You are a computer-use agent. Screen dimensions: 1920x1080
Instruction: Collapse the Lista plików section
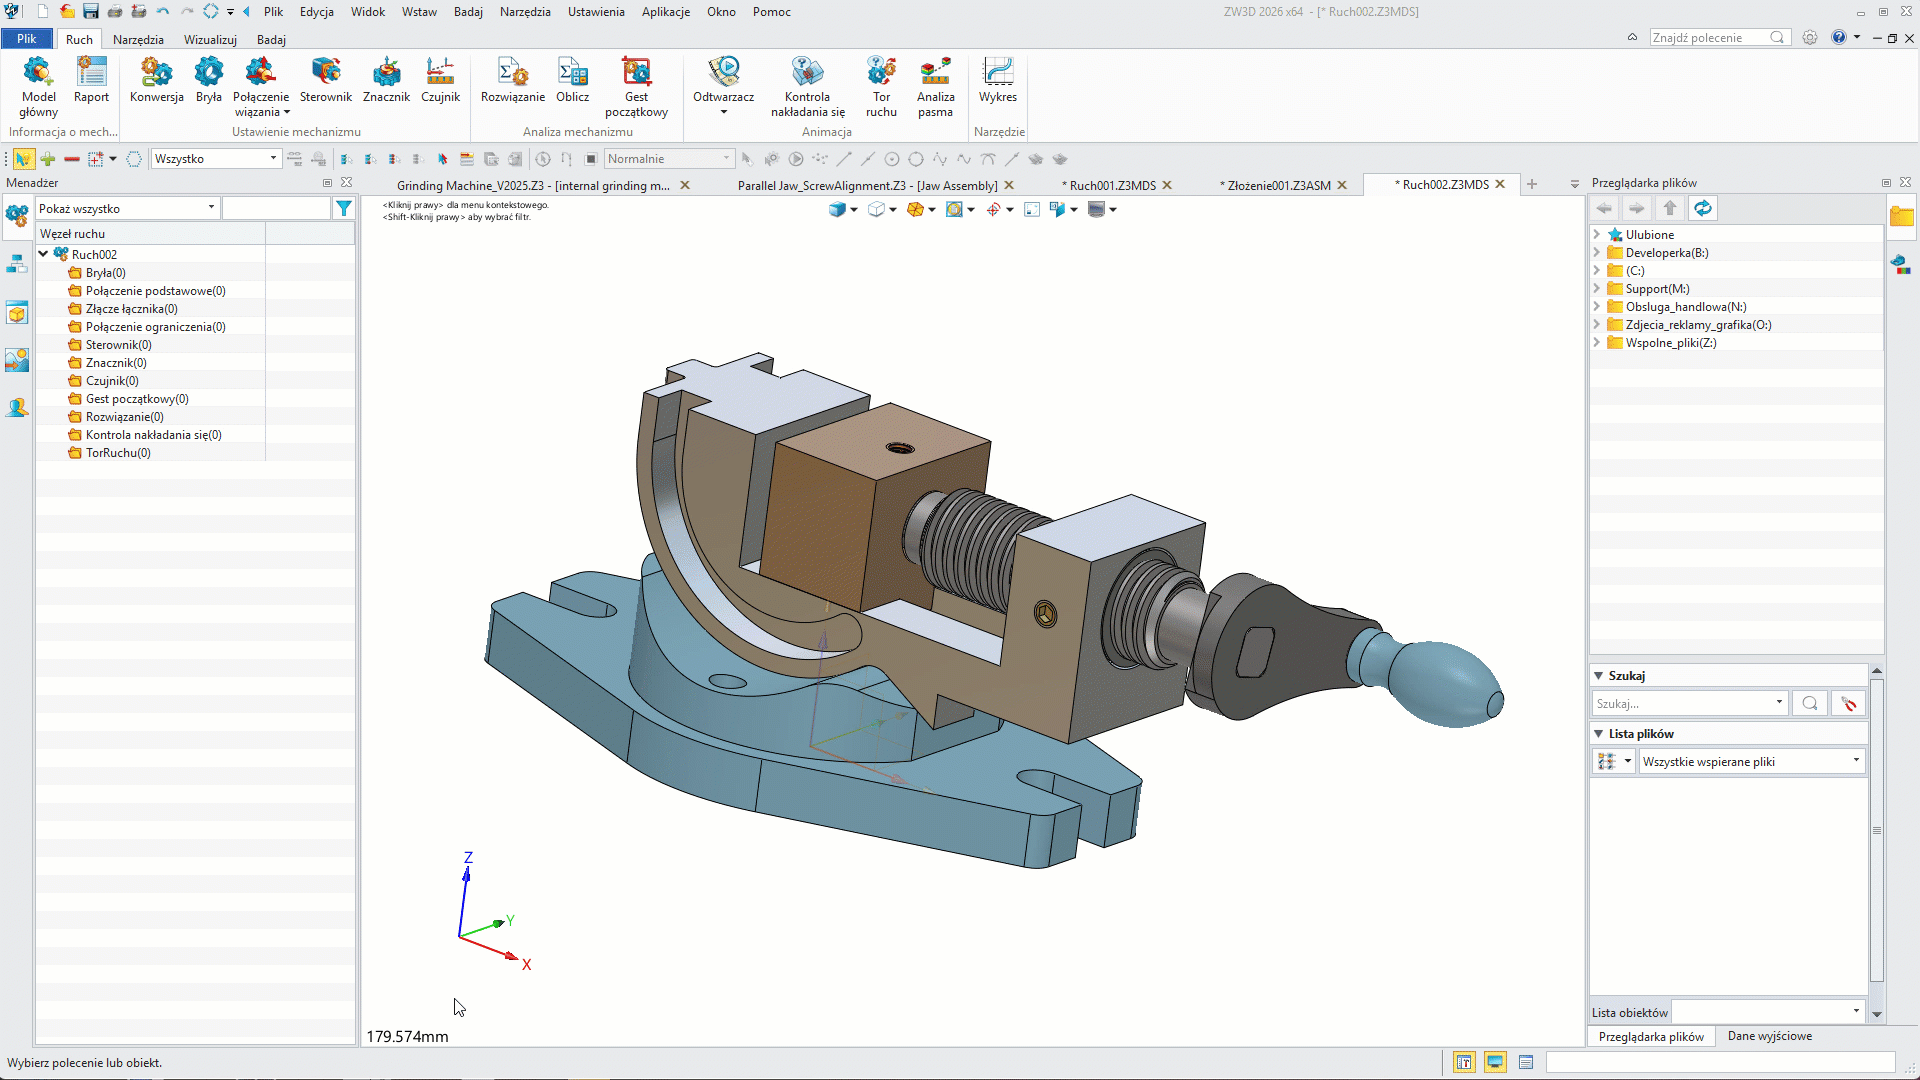(1598, 734)
